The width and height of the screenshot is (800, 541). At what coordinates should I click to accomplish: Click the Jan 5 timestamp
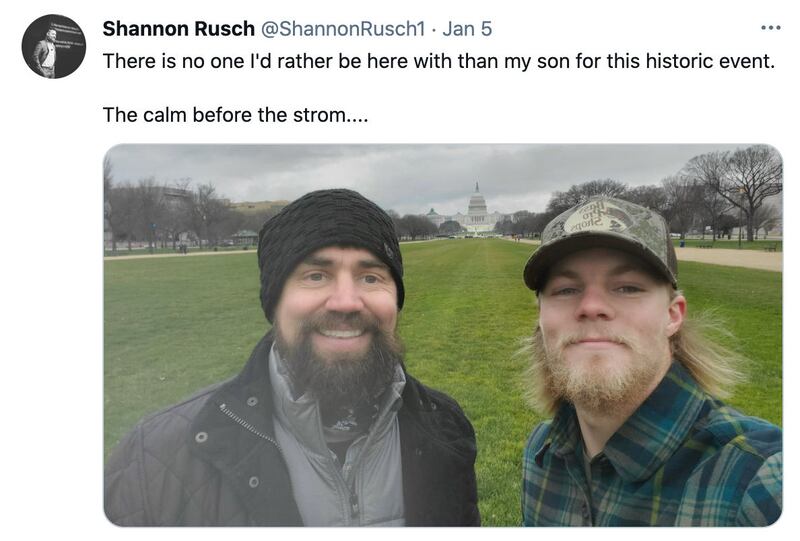(x=467, y=28)
